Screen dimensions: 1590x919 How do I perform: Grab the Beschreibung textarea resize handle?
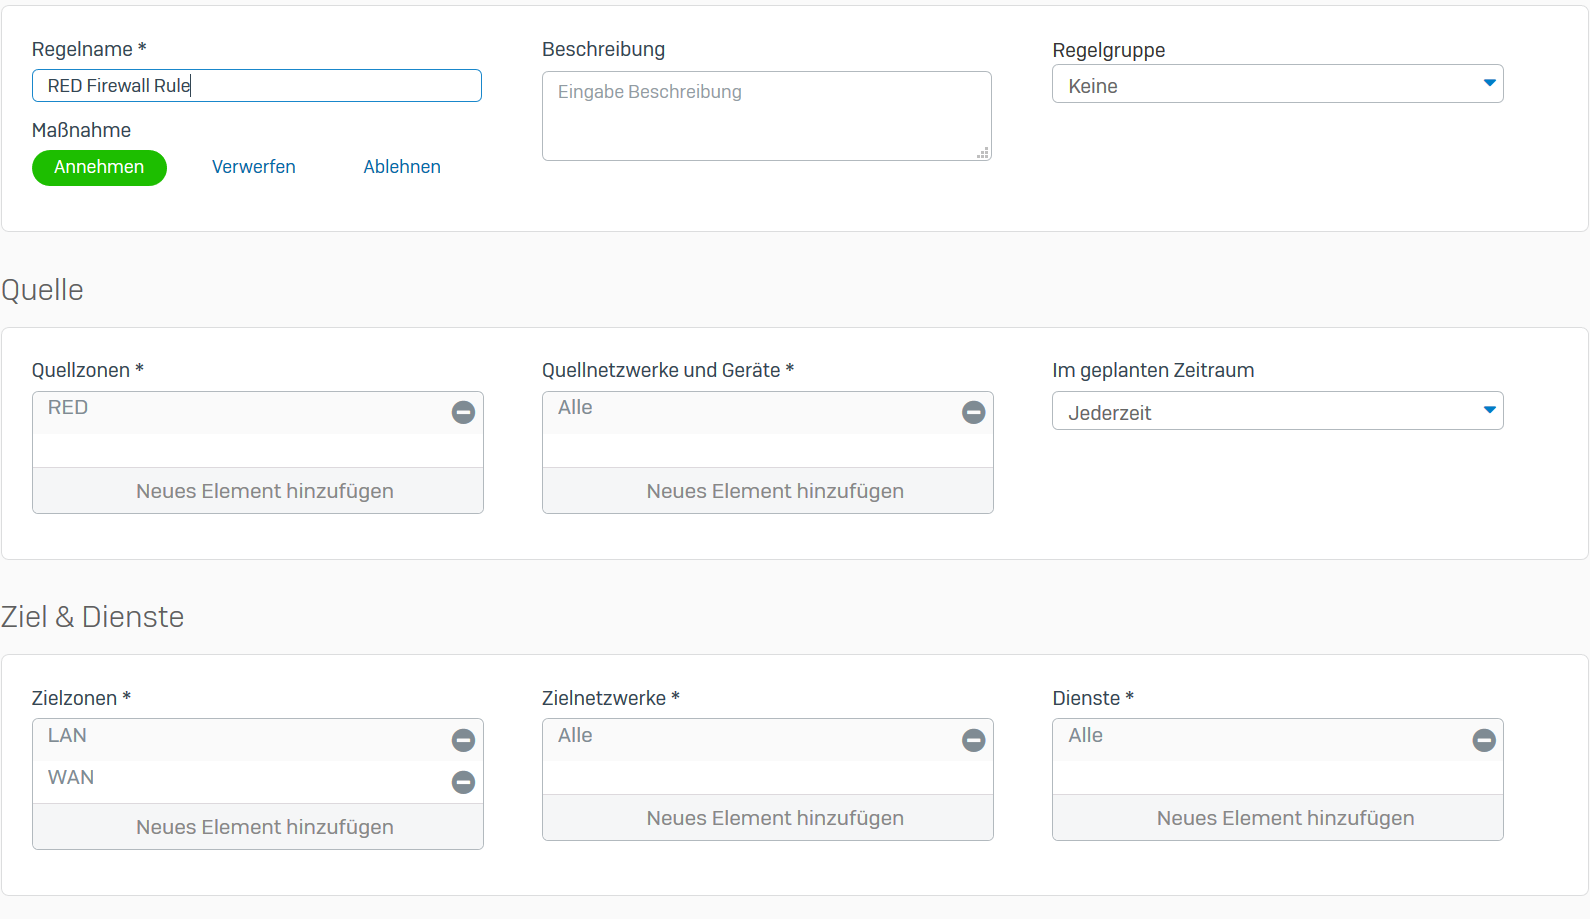coord(983,153)
